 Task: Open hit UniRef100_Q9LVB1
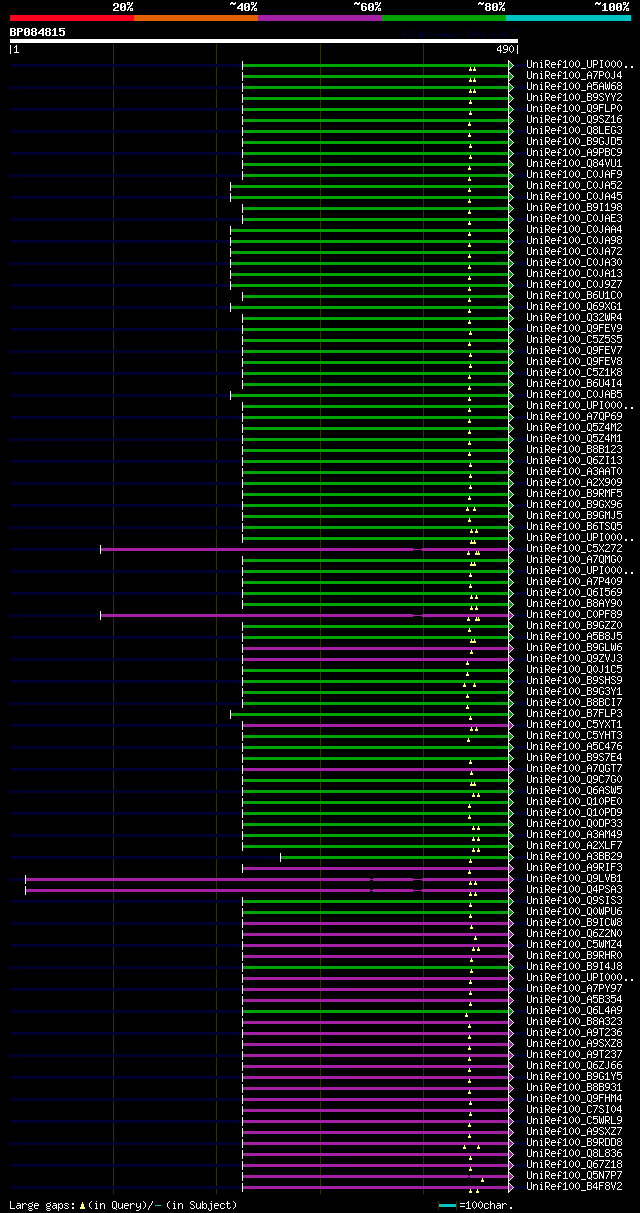(574, 878)
